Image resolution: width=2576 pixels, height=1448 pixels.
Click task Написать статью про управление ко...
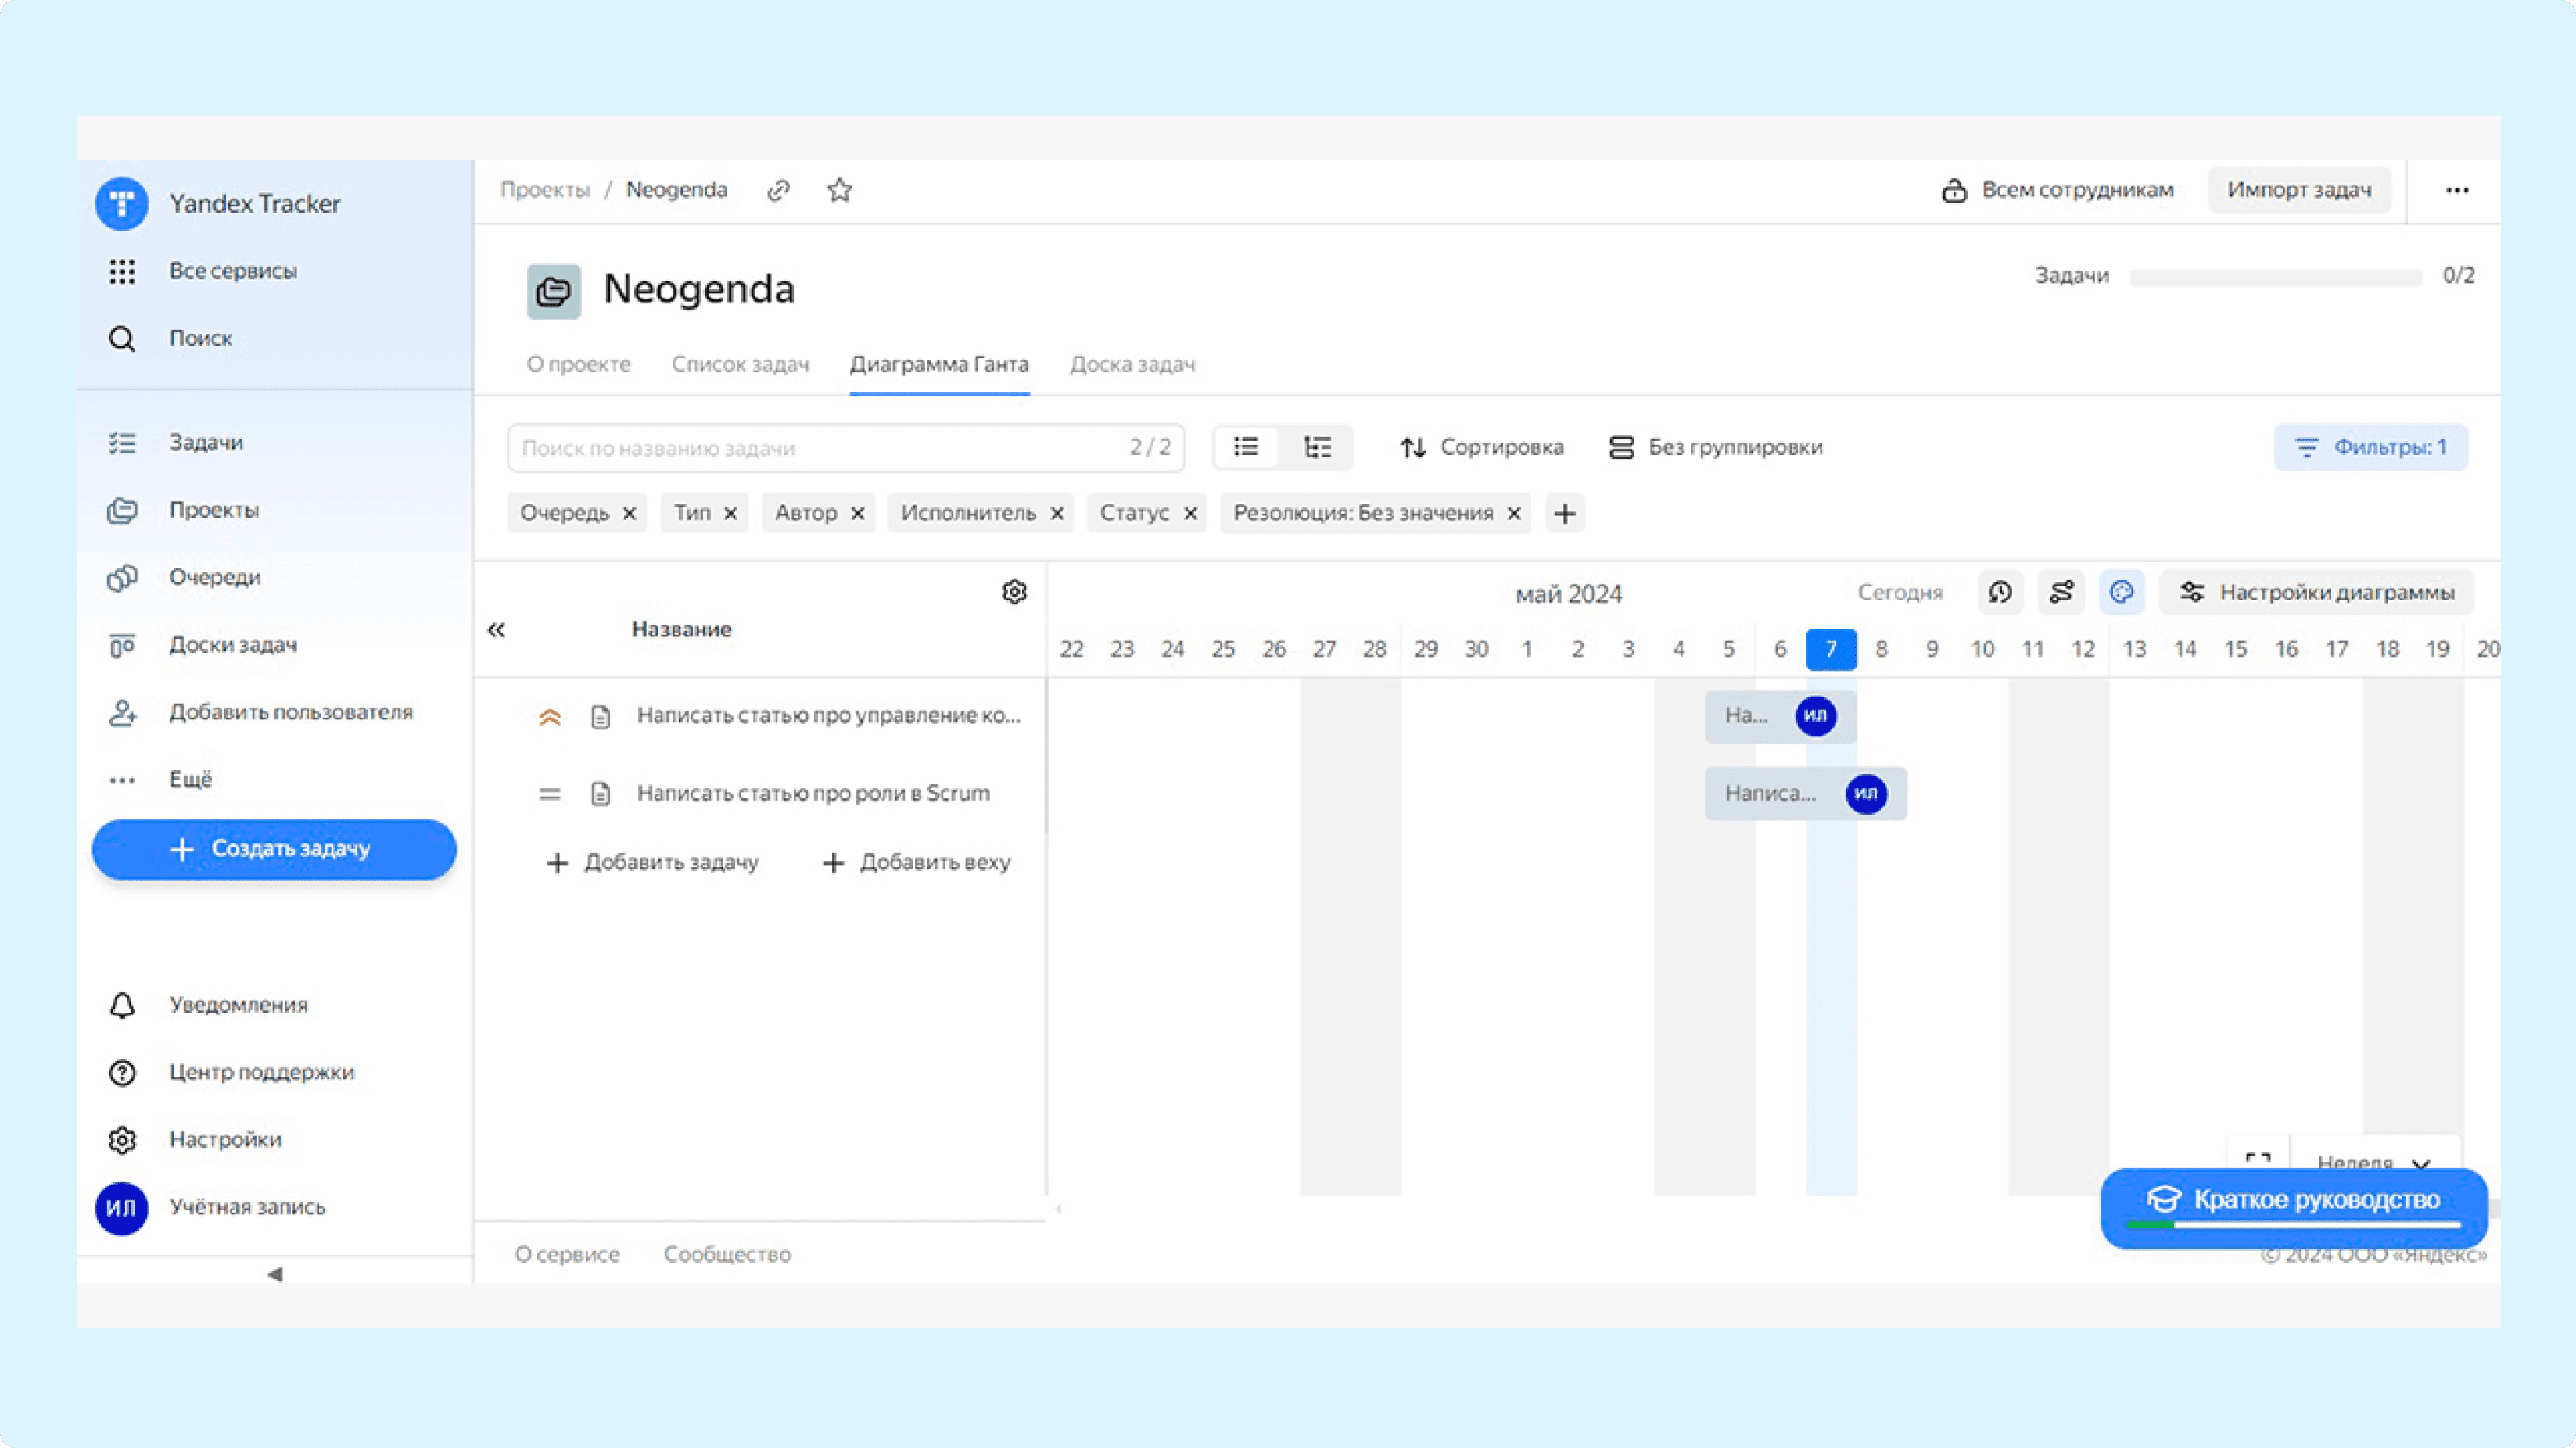pos(828,716)
